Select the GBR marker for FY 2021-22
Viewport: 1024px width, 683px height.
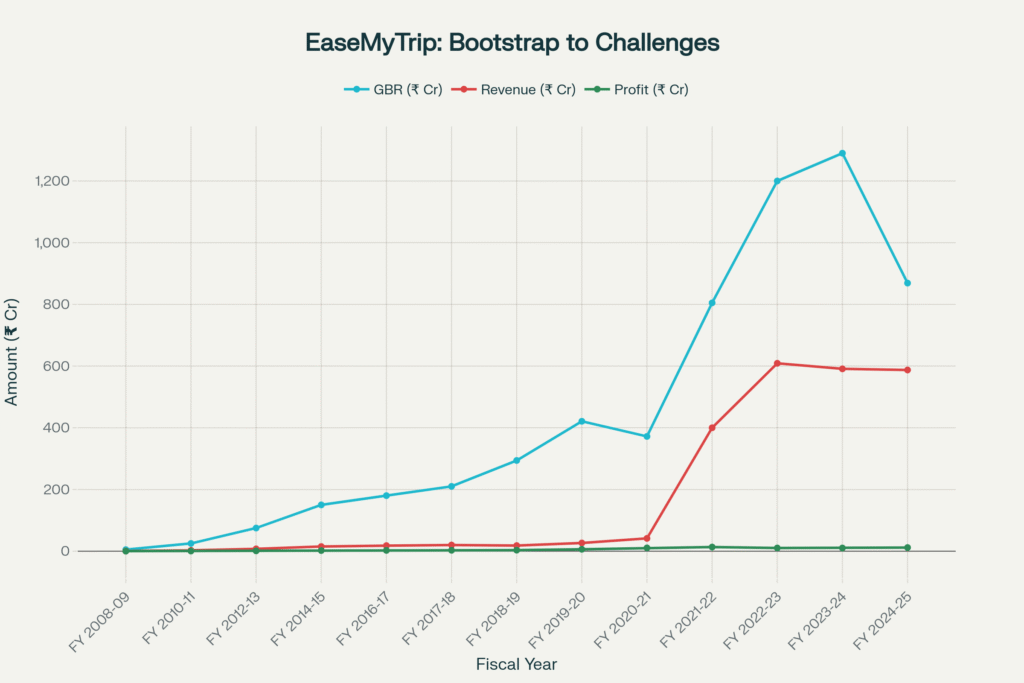(x=712, y=303)
